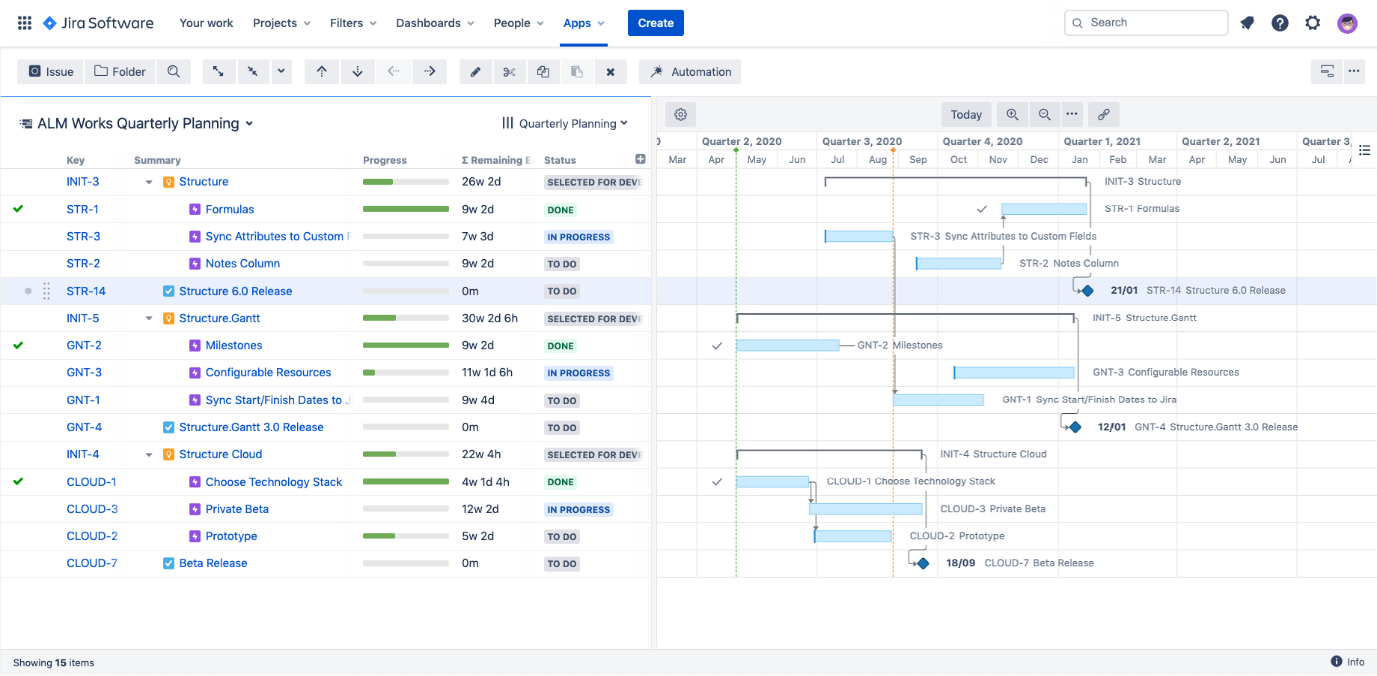Click the Status column header

tap(560, 160)
